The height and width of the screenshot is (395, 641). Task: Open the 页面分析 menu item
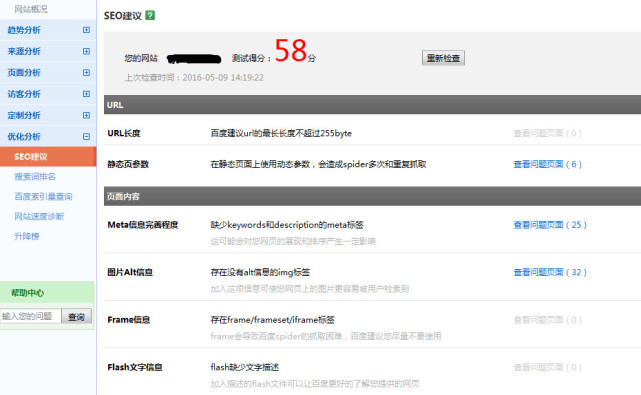pos(24,72)
